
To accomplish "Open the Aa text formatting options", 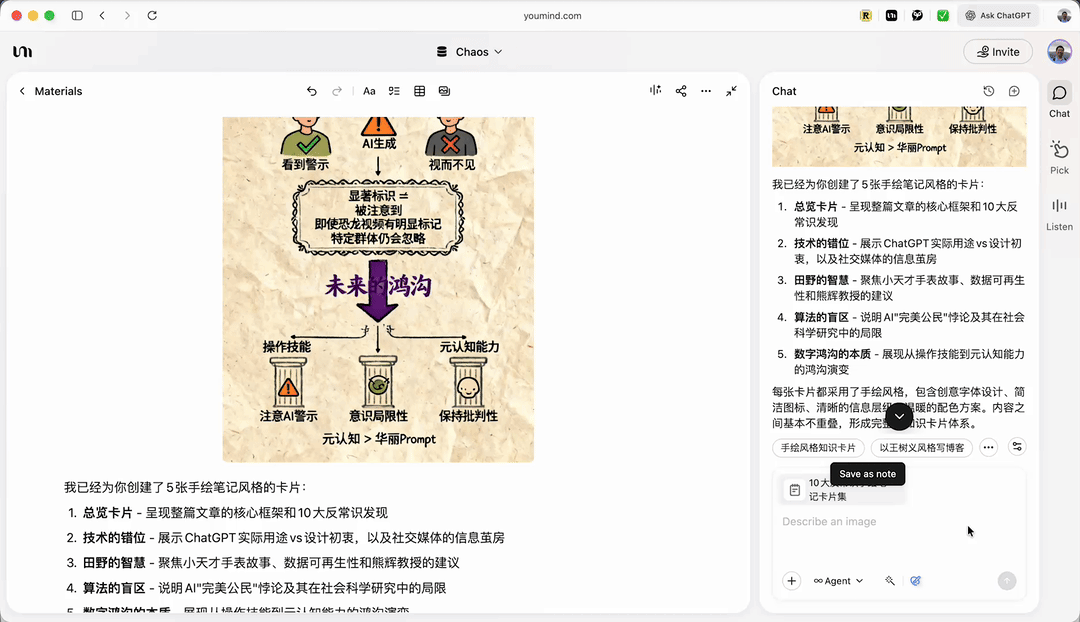I will (369, 91).
